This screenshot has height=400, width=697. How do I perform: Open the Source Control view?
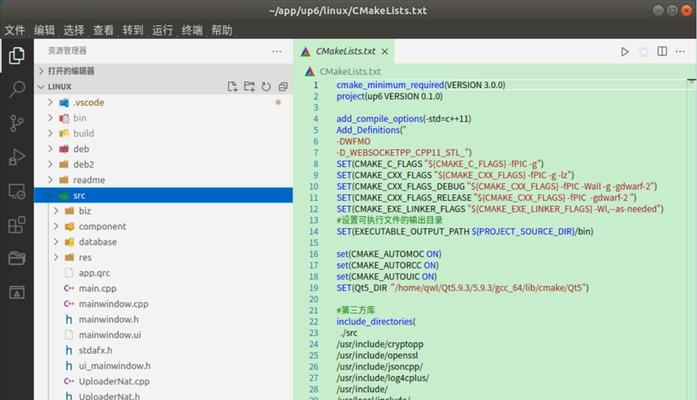[x=16, y=123]
